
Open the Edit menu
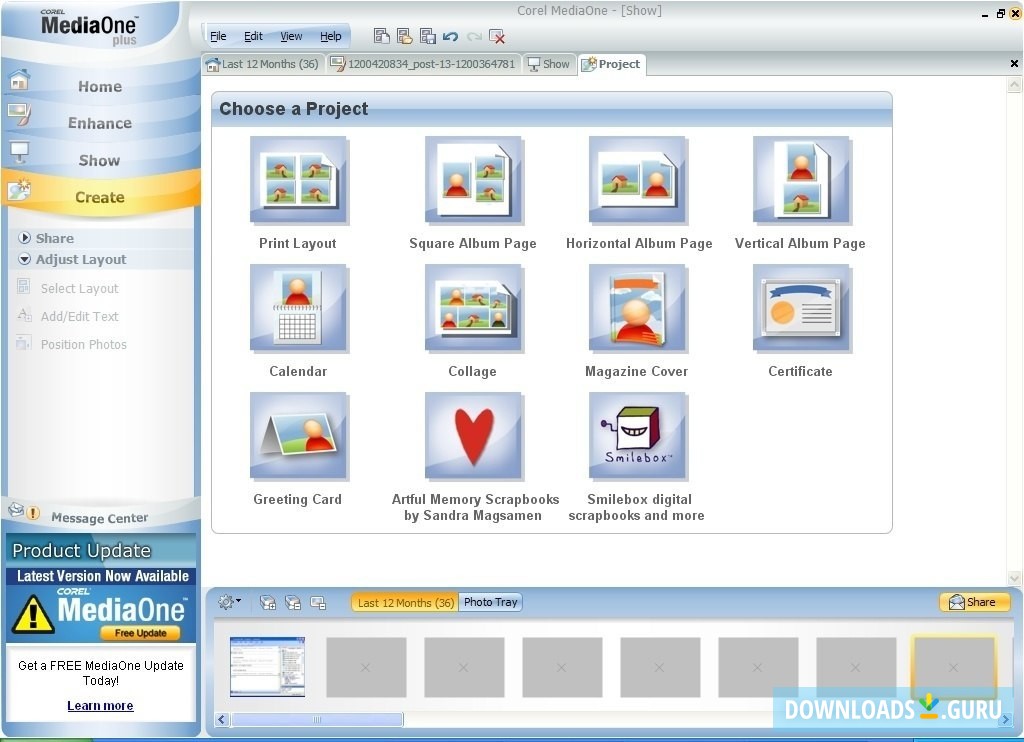pos(253,37)
